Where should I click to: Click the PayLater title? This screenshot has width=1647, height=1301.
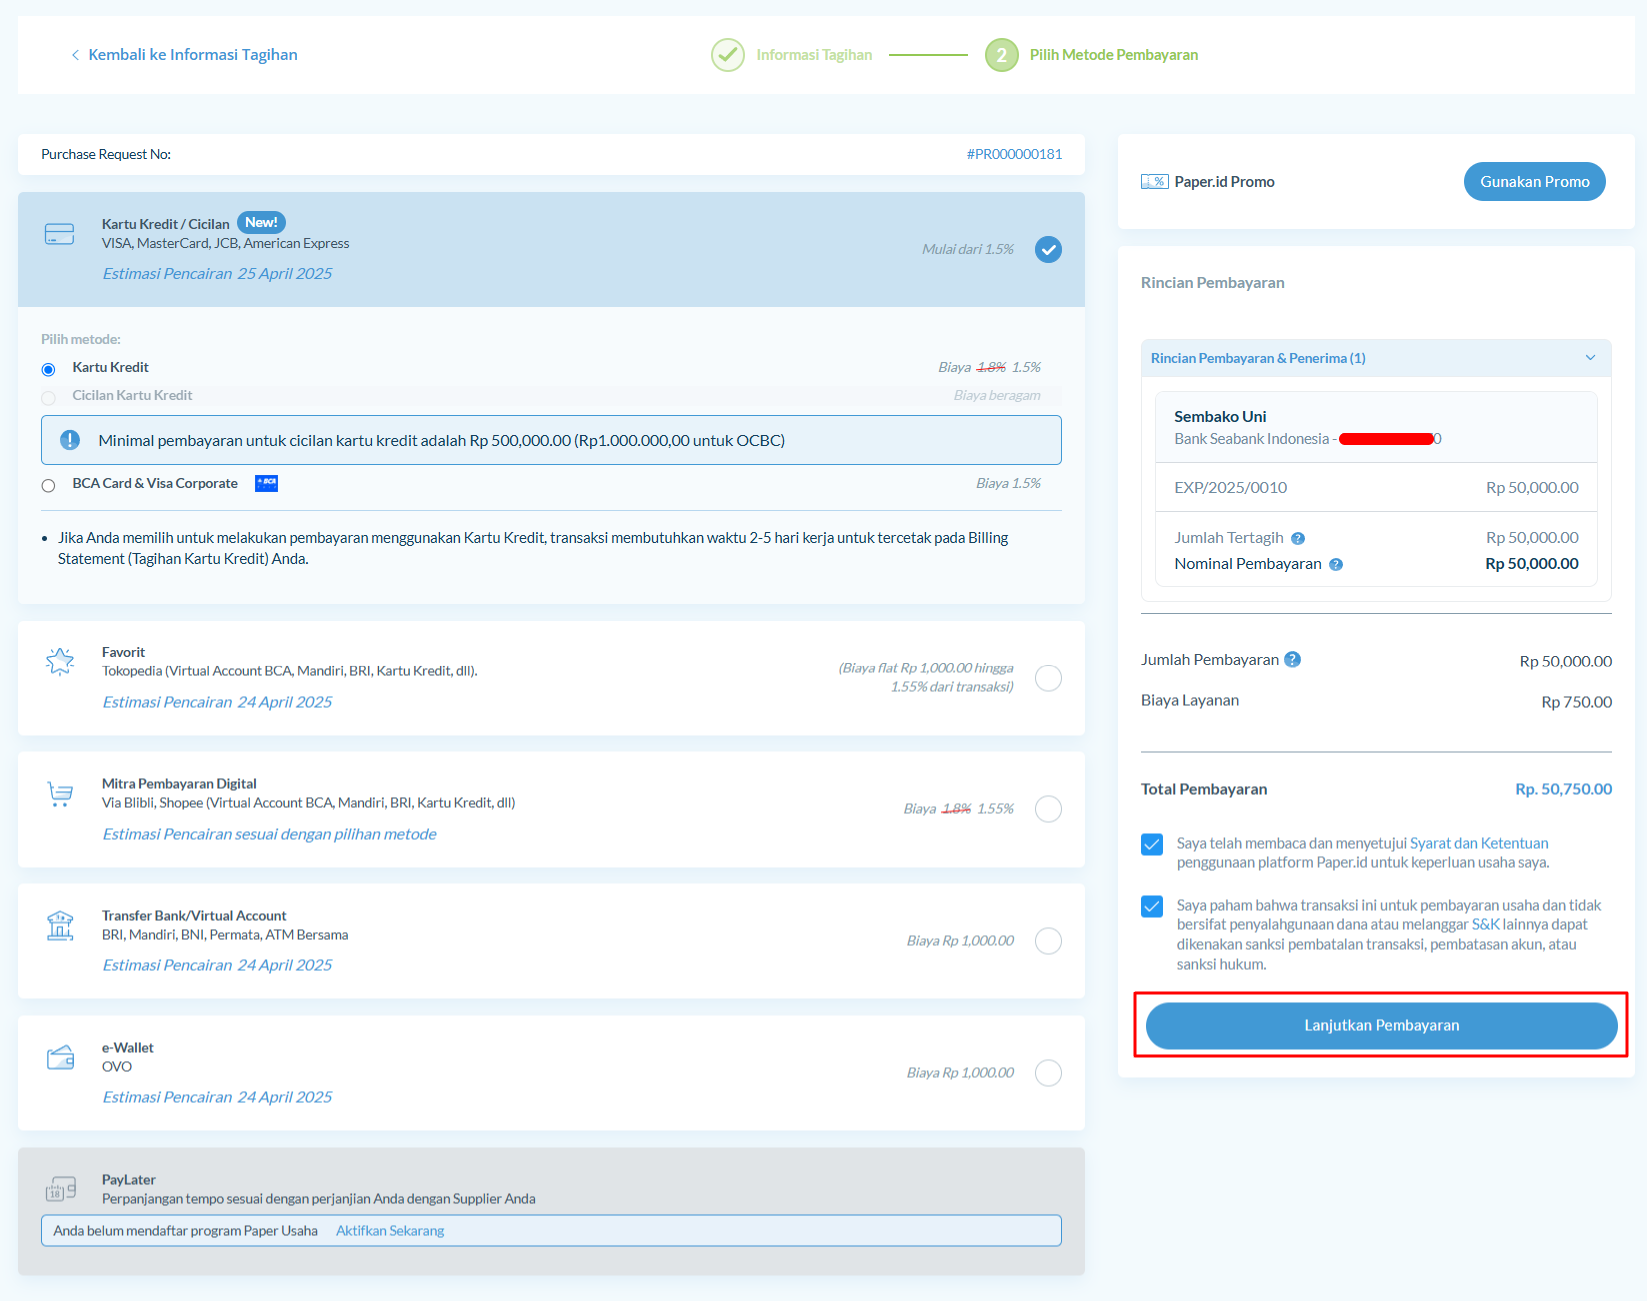(x=129, y=1180)
